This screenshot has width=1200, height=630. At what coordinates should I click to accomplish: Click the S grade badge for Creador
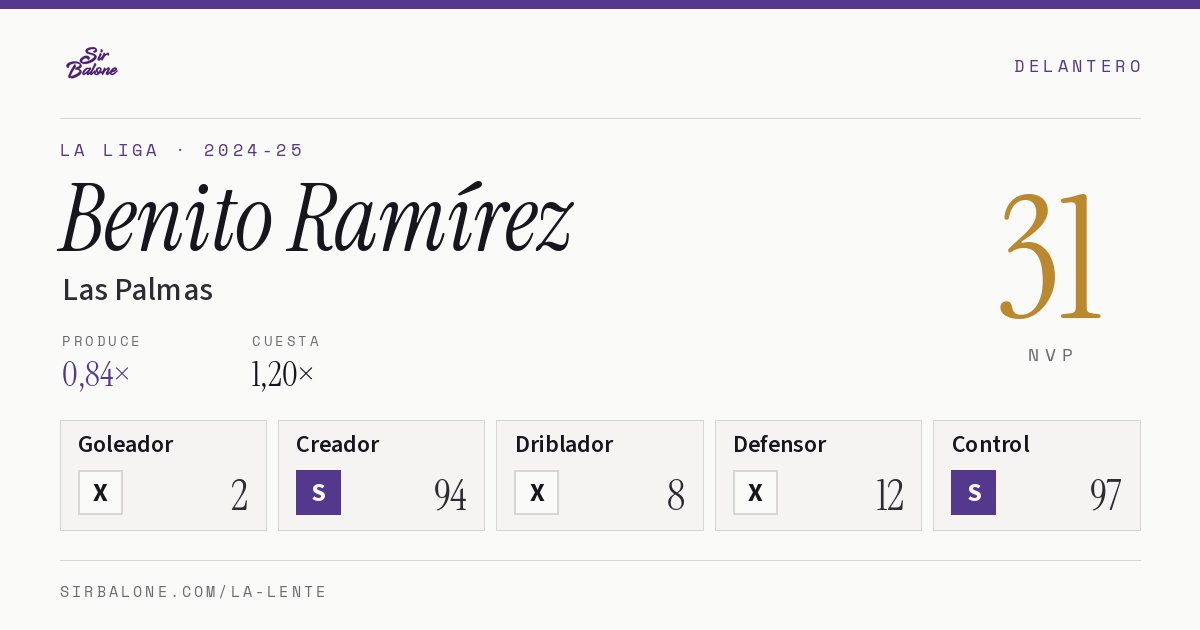[x=318, y=492]
